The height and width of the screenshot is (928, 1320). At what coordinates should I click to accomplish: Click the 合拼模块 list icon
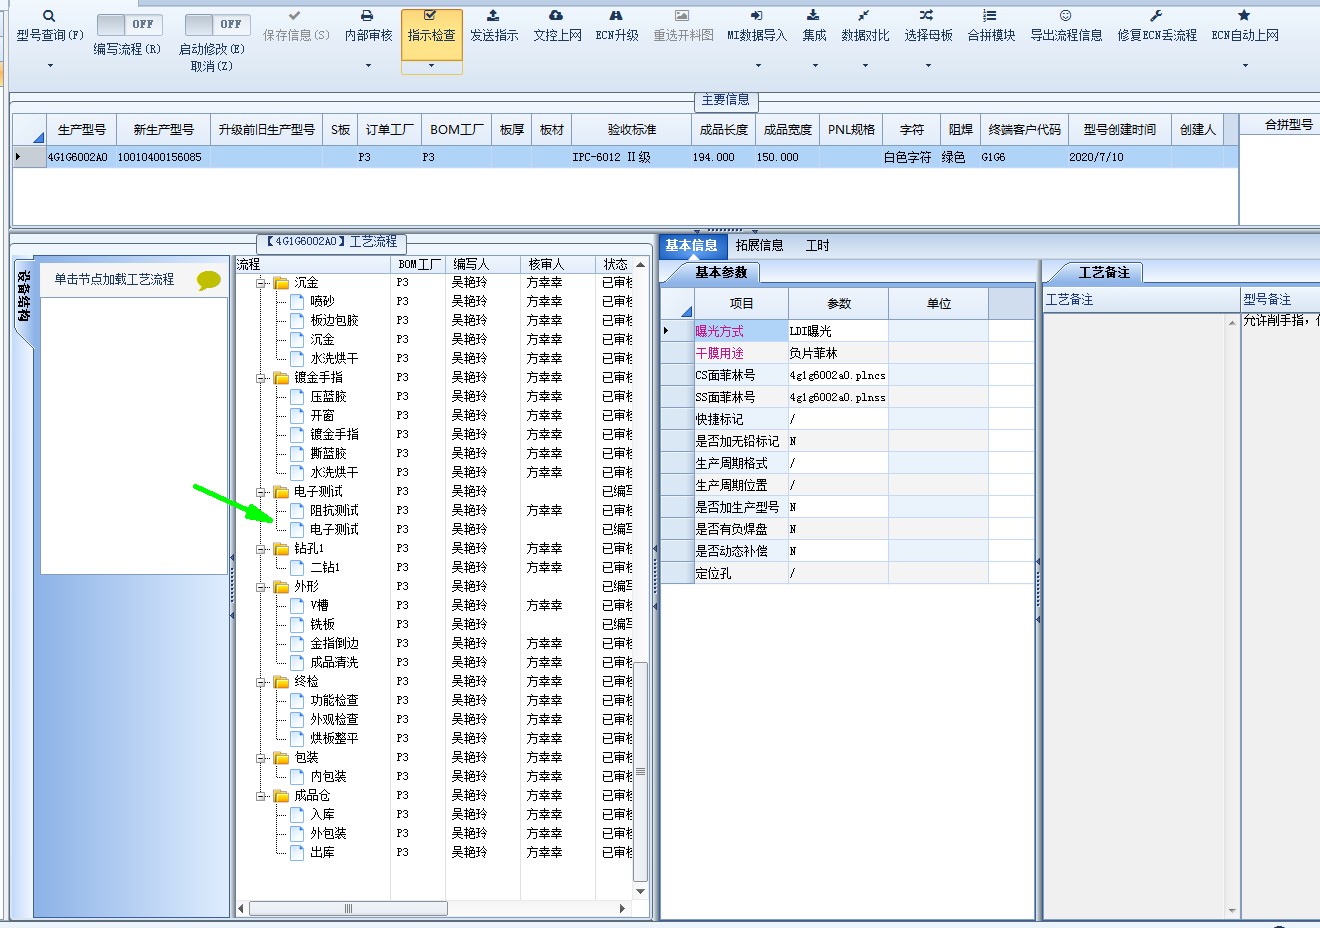click(x=990, y=16)
